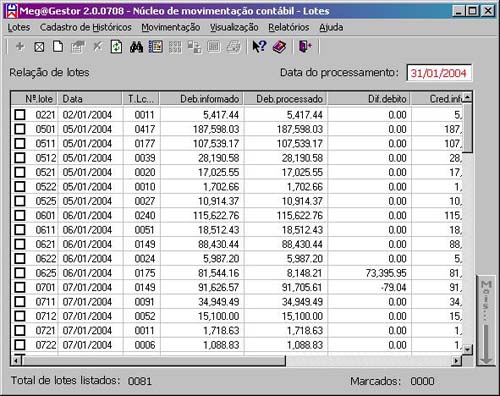The image size is (500, 396).
Task: Click the exit door icon
Action: coord(305,47)
